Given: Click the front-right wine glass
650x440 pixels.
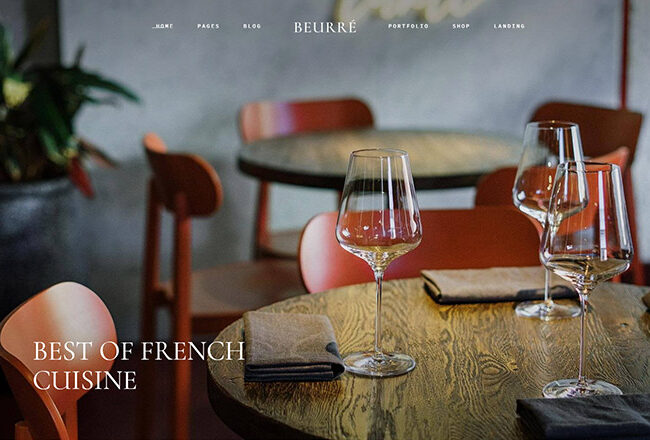Looking at the screenshot, I should coord(585,278).
